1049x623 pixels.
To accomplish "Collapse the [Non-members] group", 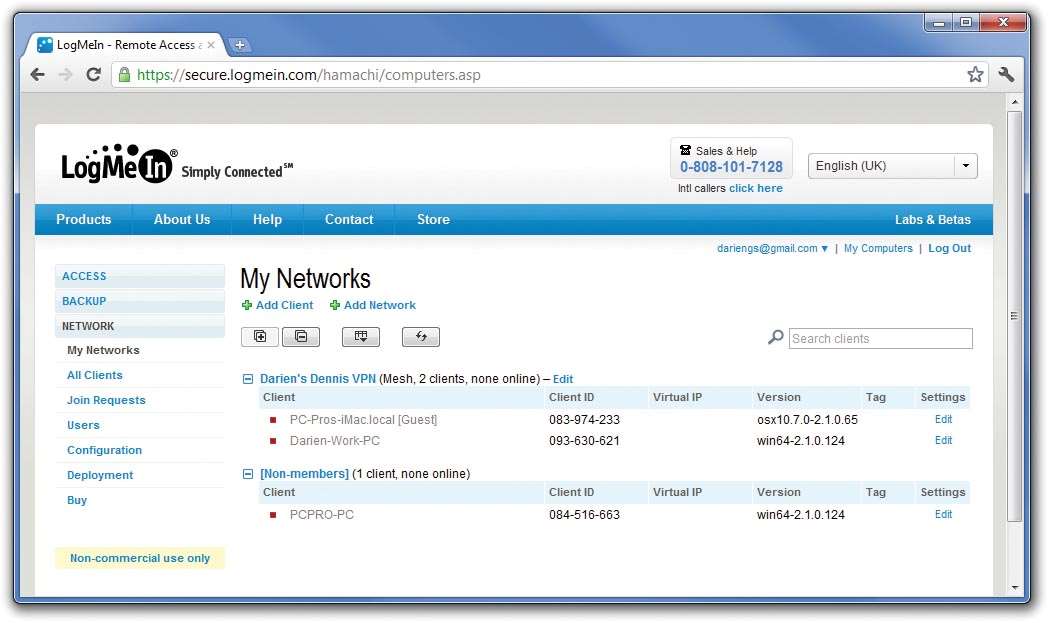I will coord(248,474).
